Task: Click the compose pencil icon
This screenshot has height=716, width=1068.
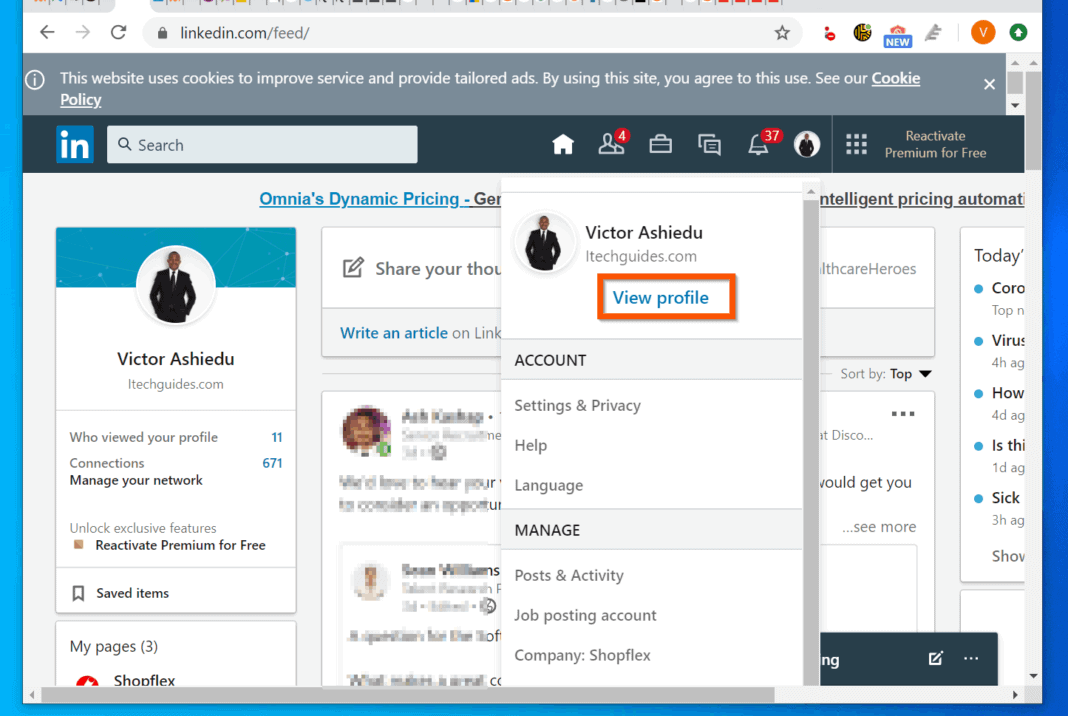Action: pyautogui.click(x=353, y=268)
